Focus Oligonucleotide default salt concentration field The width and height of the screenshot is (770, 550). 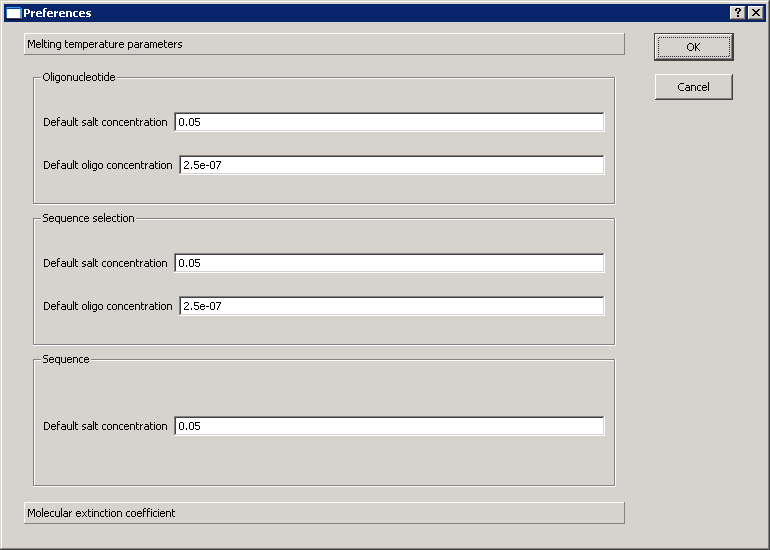click(389, 122)
